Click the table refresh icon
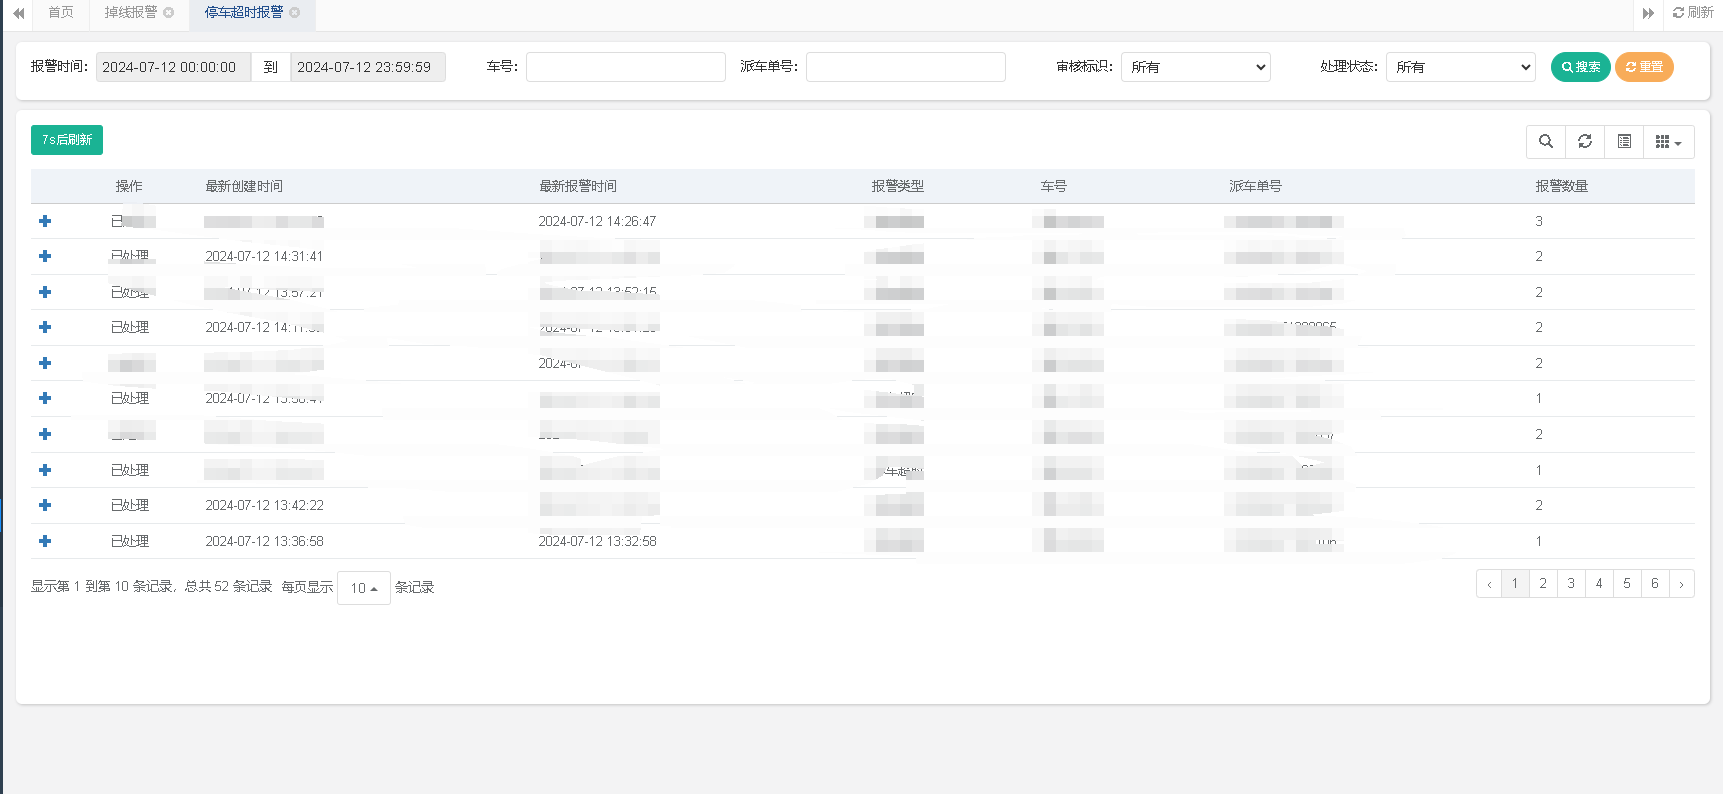1723x794 pixels. coord(1585,142)
